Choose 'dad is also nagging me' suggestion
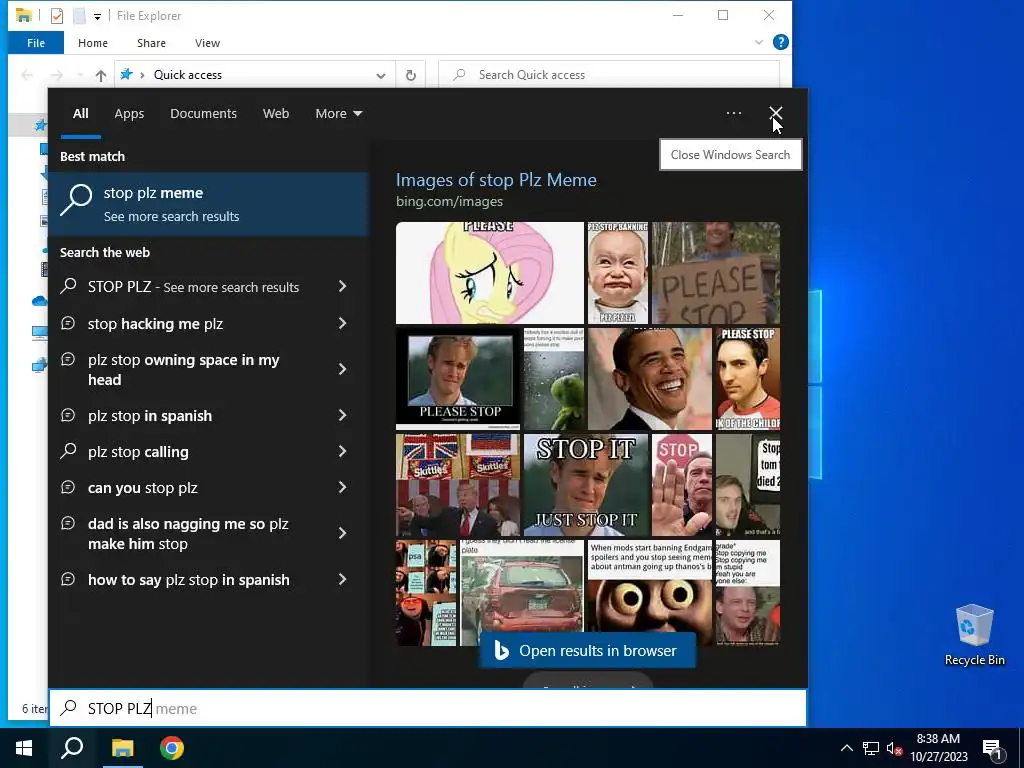 point(188,534)
